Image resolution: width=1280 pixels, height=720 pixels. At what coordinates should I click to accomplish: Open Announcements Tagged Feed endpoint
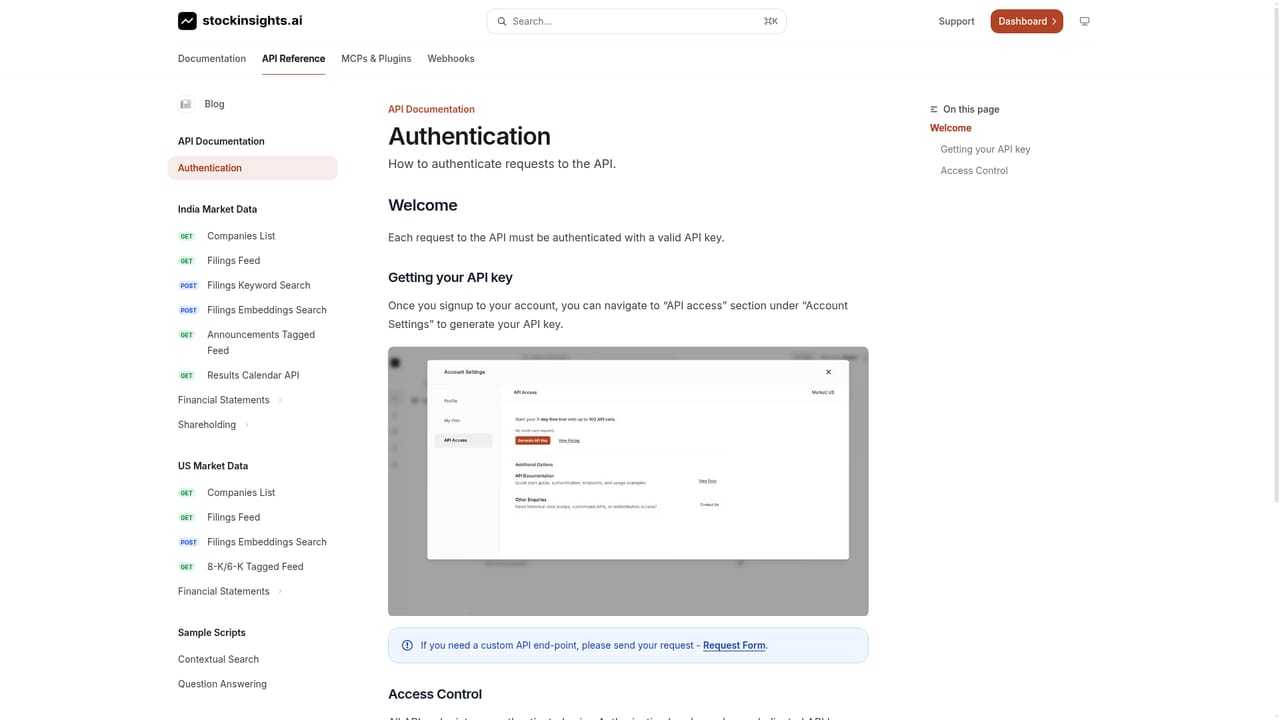click(x=261, y=343)
